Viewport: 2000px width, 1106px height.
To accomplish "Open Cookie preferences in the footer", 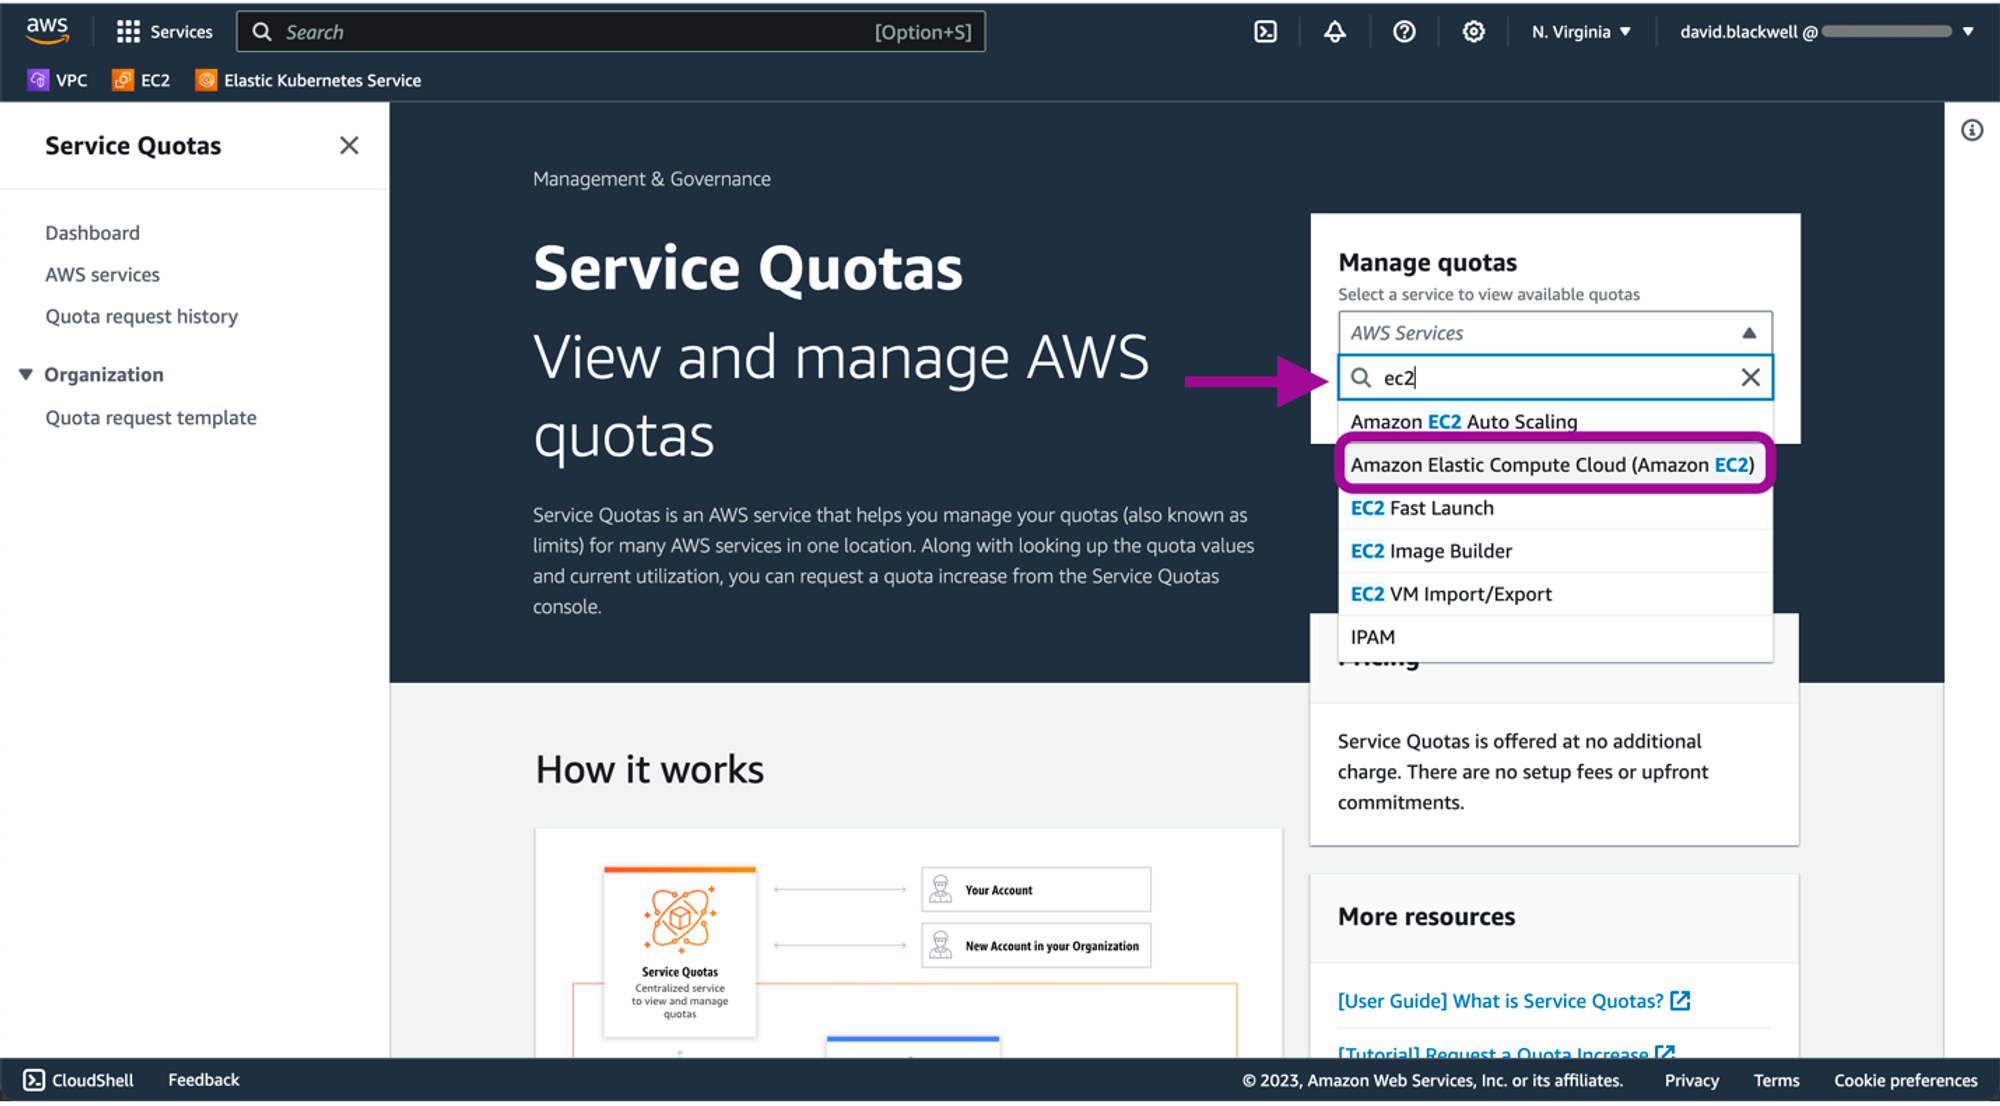I will pyautogui.click(x=1905, y=1080).
